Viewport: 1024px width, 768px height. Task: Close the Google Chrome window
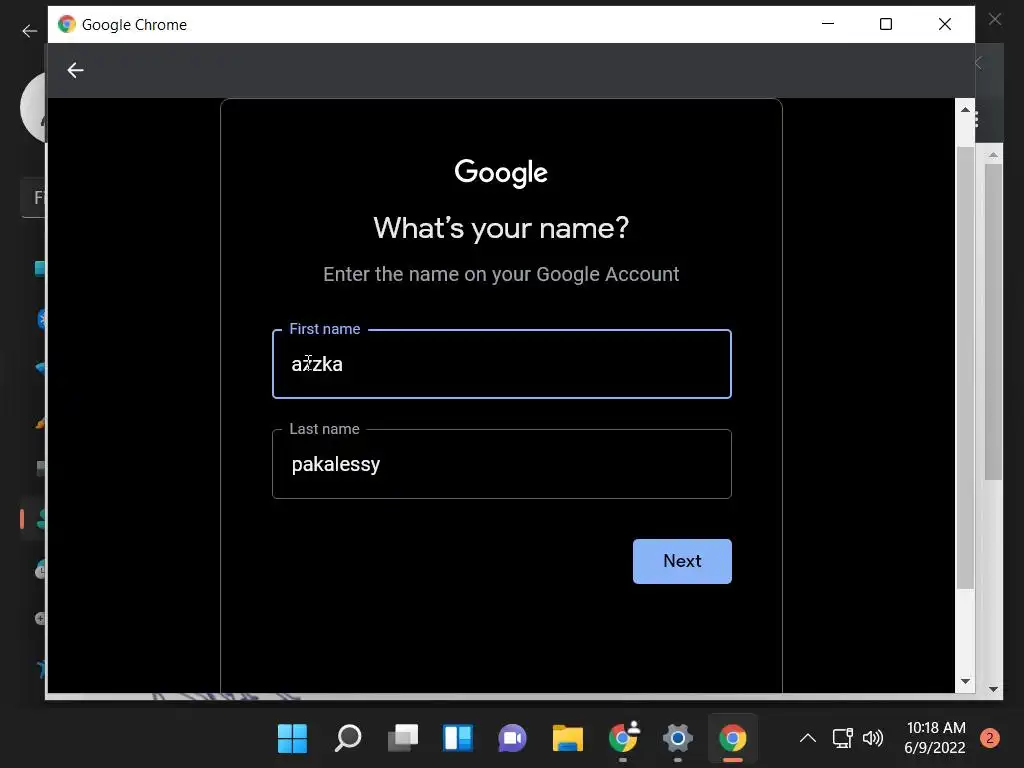[x=944, y=24]
